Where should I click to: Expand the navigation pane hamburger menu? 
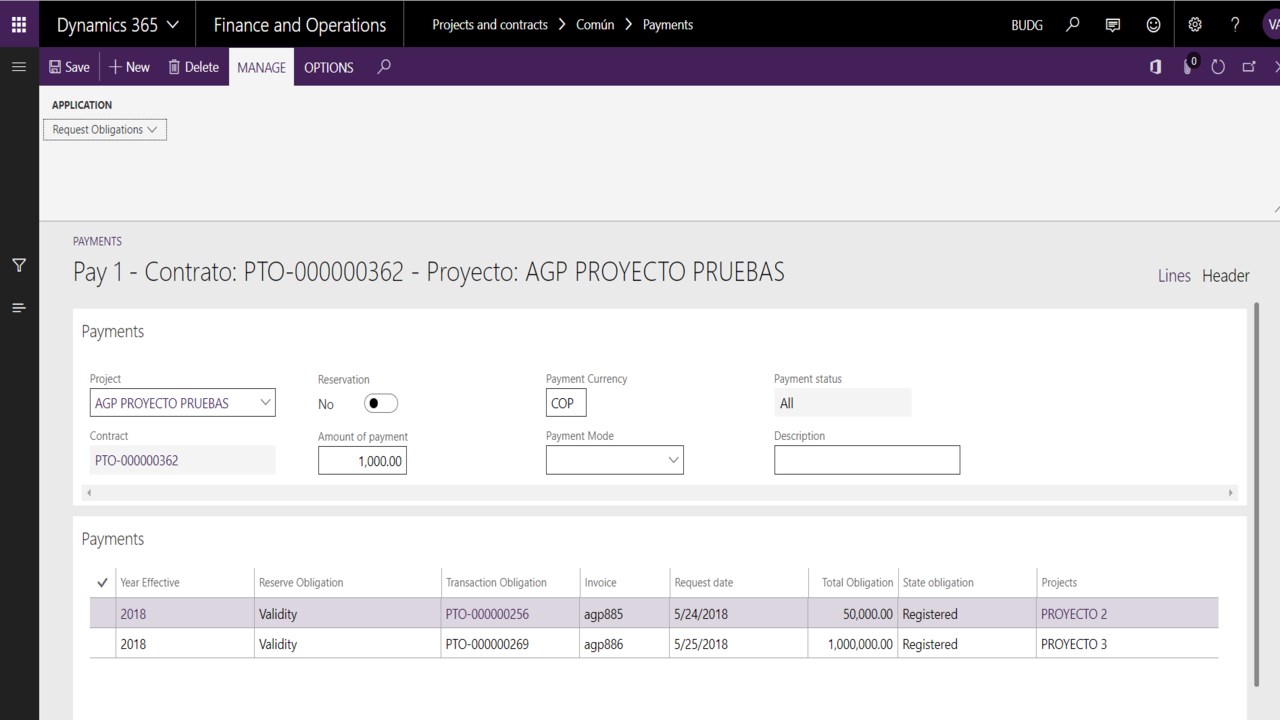pos(18,66)
